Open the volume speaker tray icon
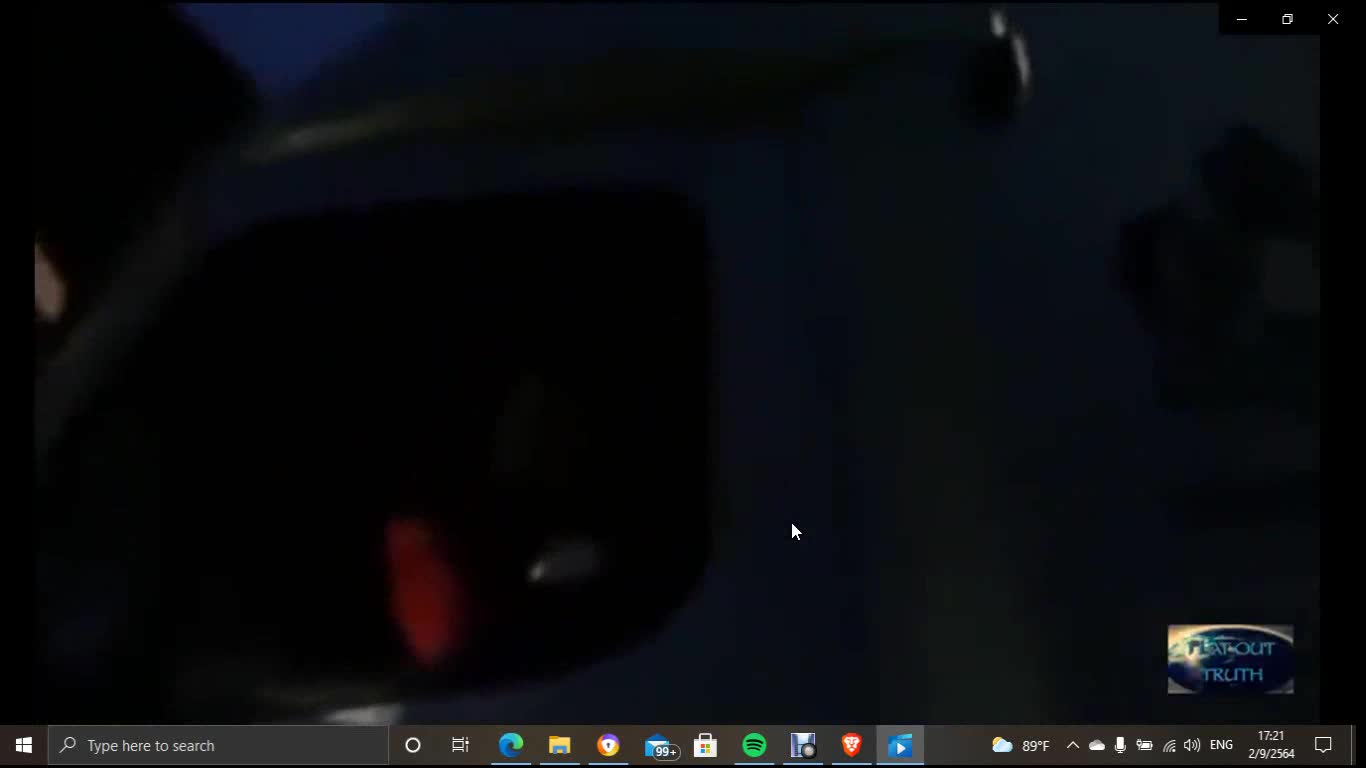 [x=1192, y=745]
